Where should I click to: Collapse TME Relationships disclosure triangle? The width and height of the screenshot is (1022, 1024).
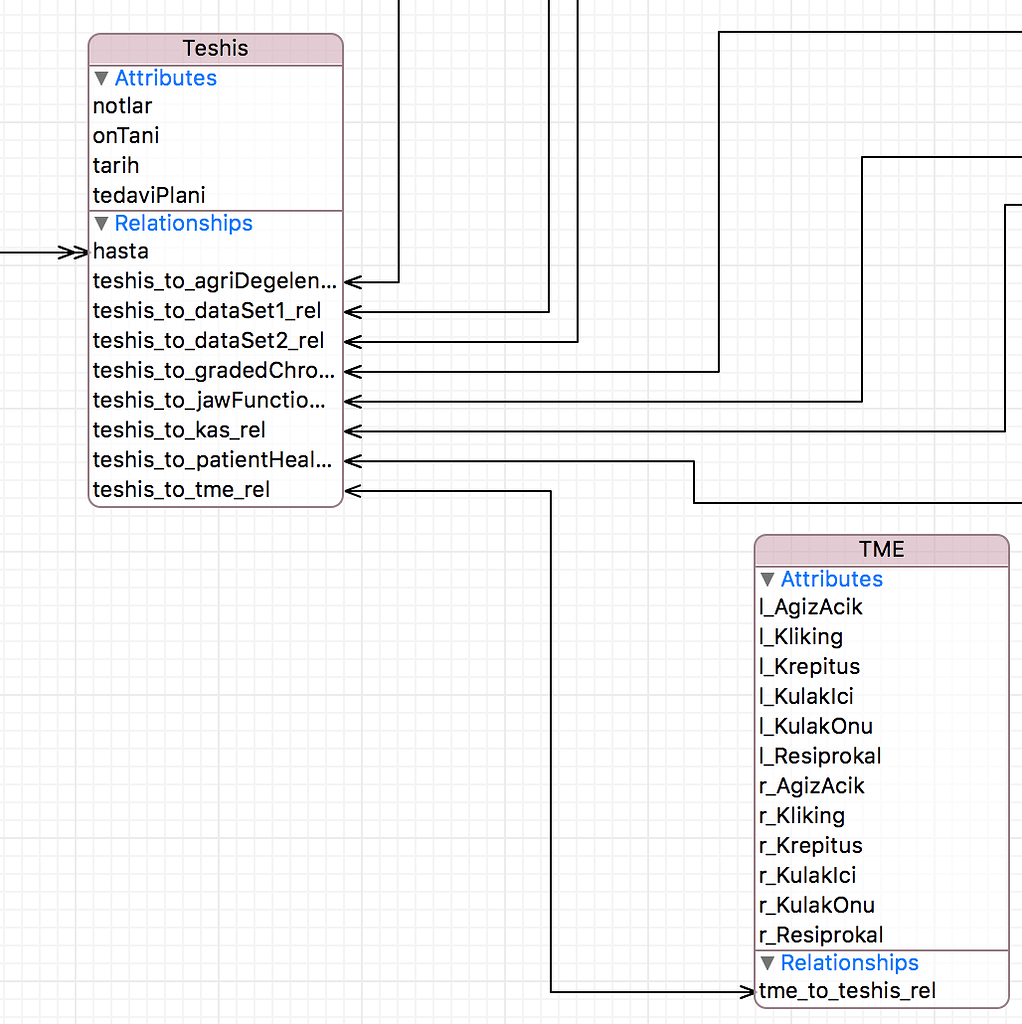(768, 963)
